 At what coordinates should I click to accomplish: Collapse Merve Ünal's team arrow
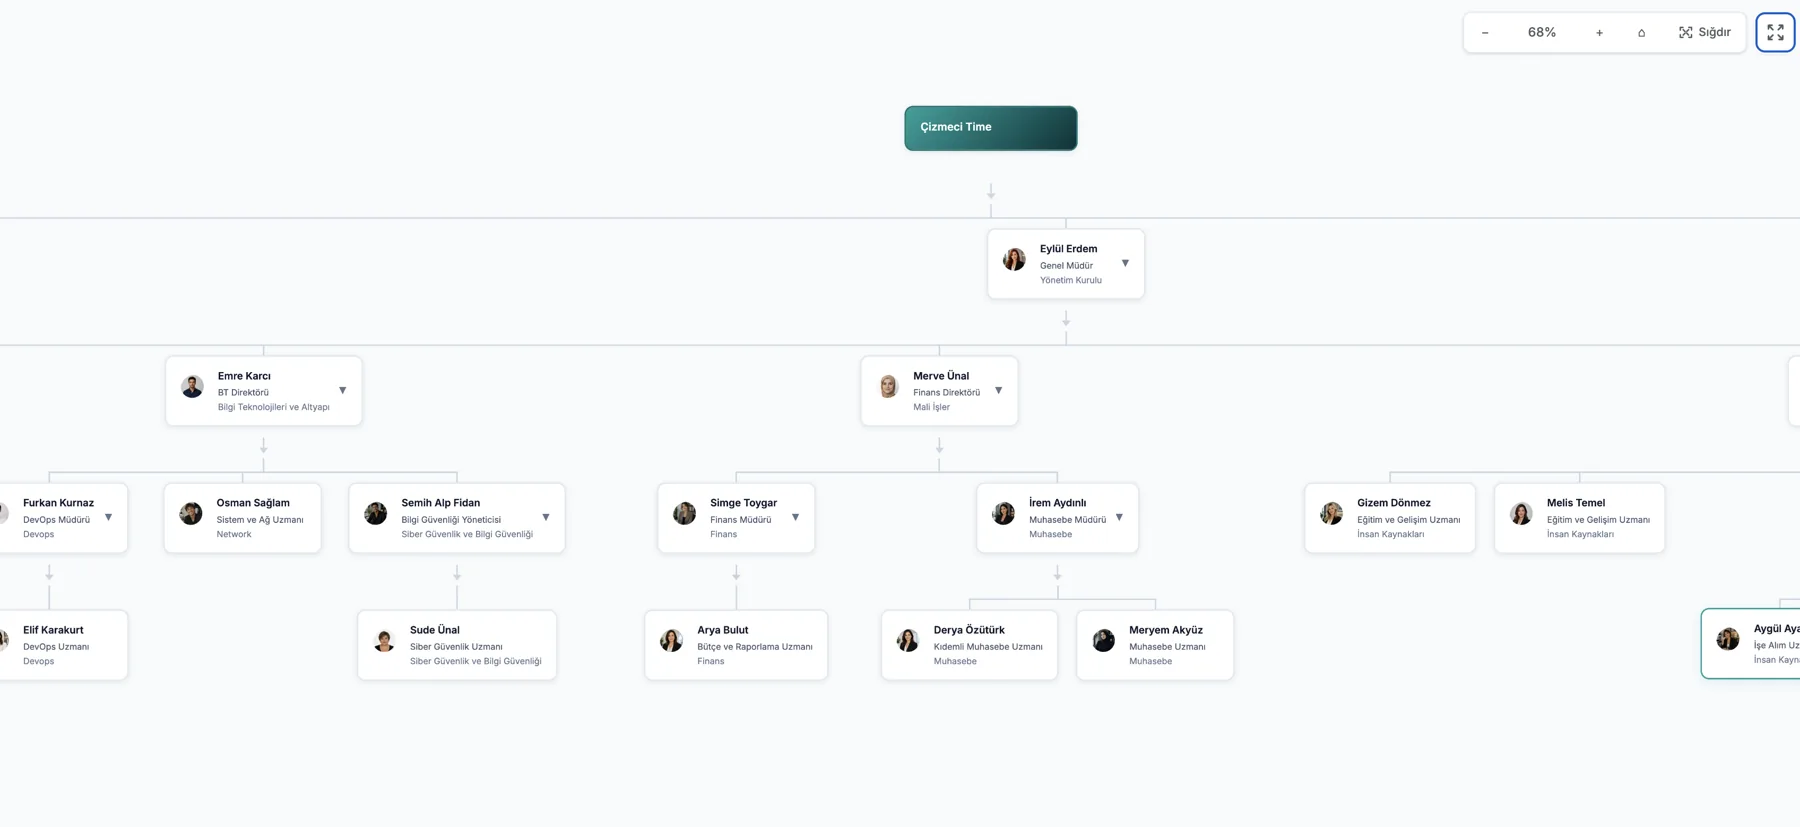[x=998, y=391]
